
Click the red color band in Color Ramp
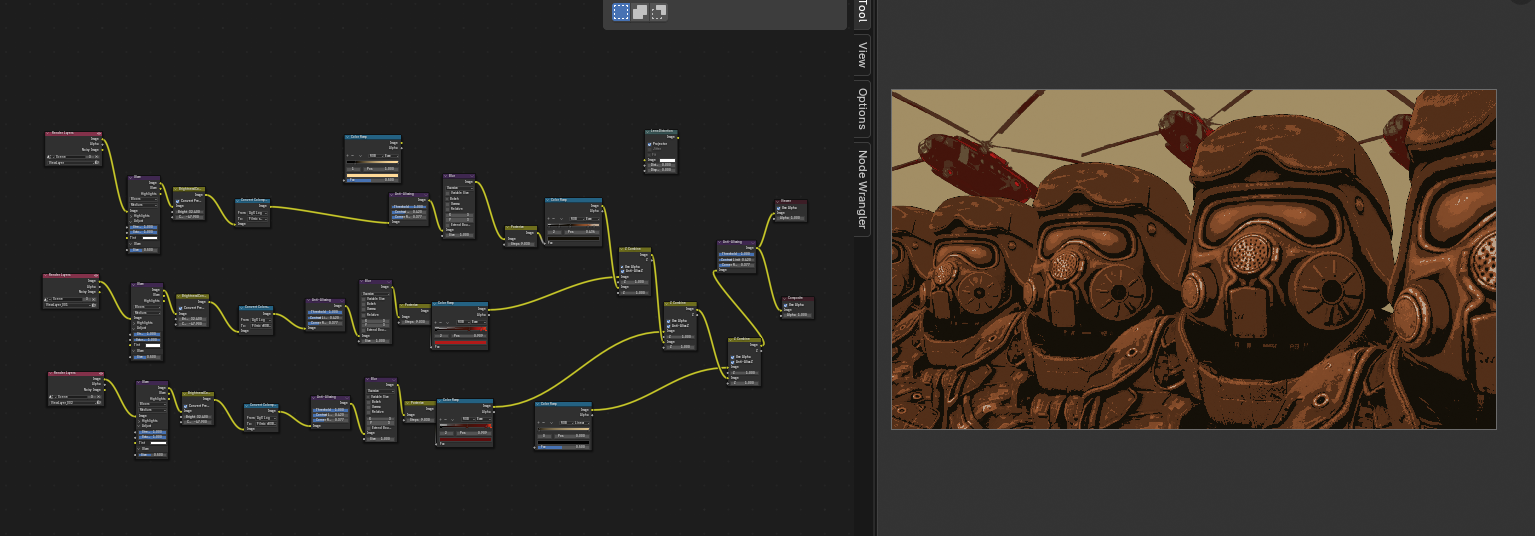[x=461, y=343]
